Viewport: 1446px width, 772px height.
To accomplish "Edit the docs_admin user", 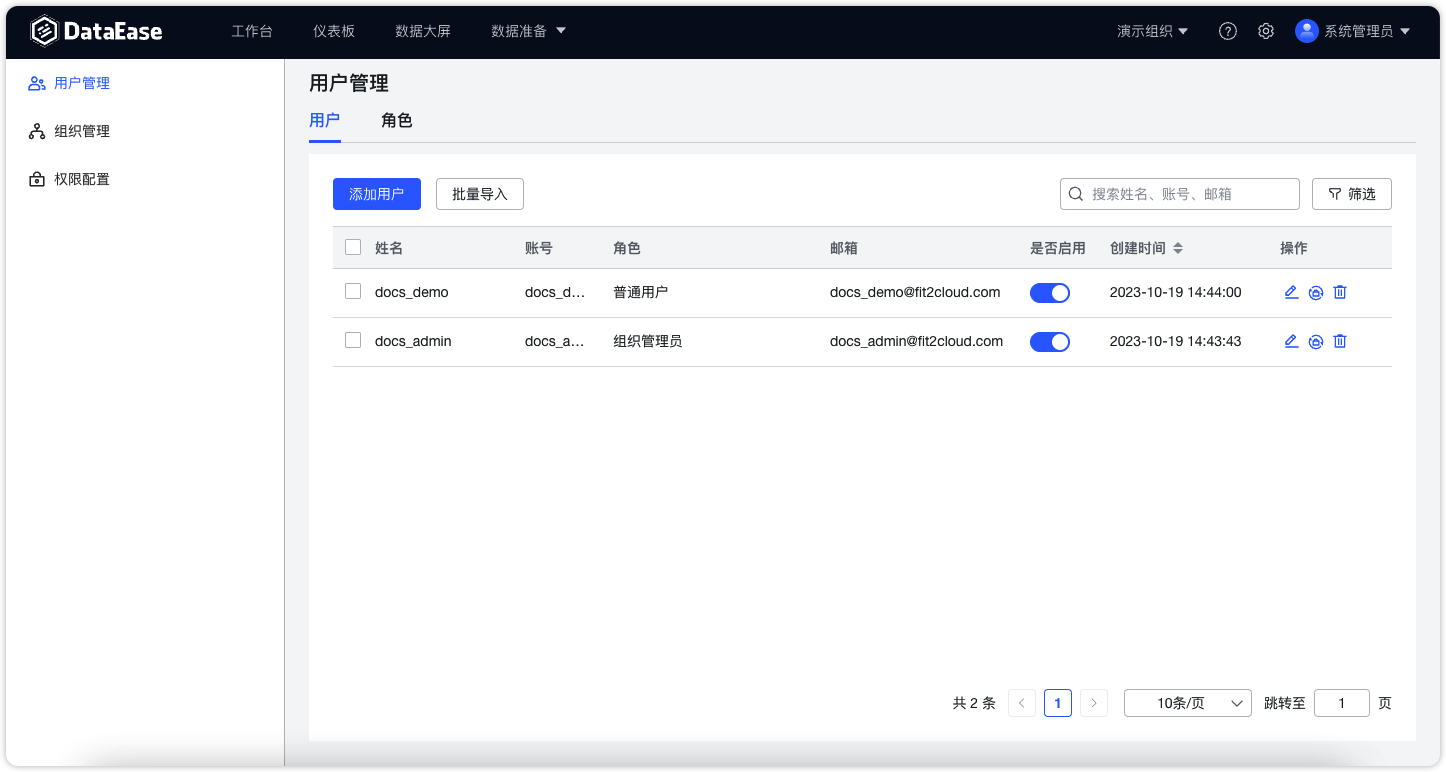I will [x=1291, y=341].
